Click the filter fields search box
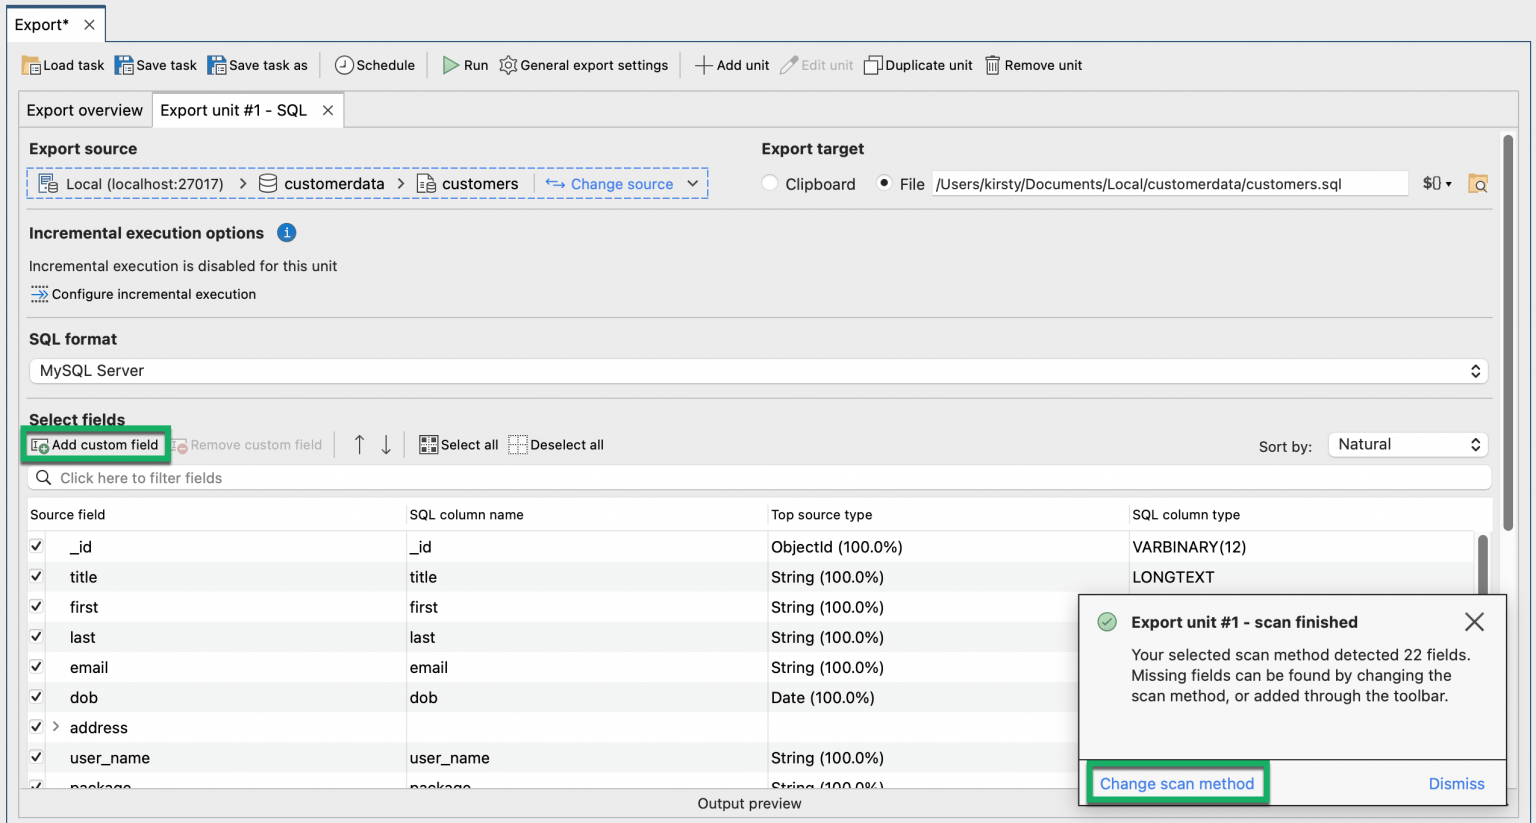 pos(760,478)
